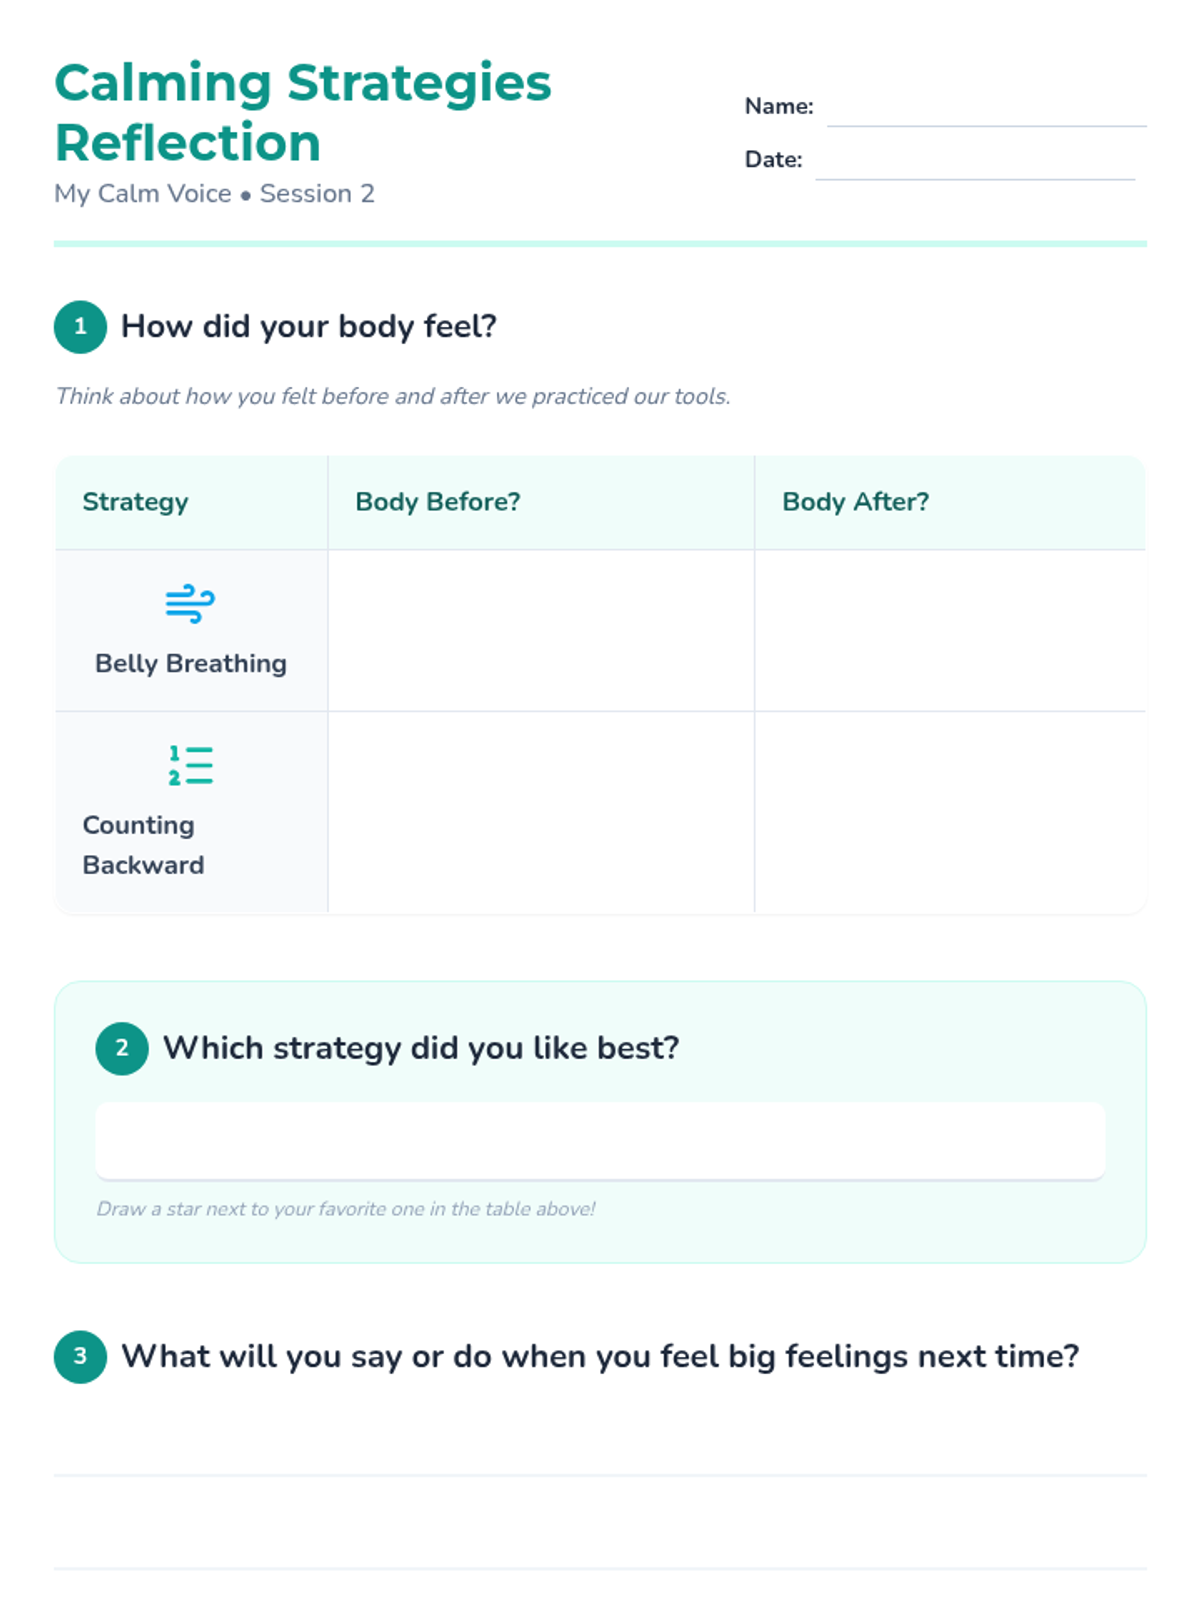Select the number 2 circle badge
The width and height of the screenshot is (1200, 1600).
coord(122,1048)
